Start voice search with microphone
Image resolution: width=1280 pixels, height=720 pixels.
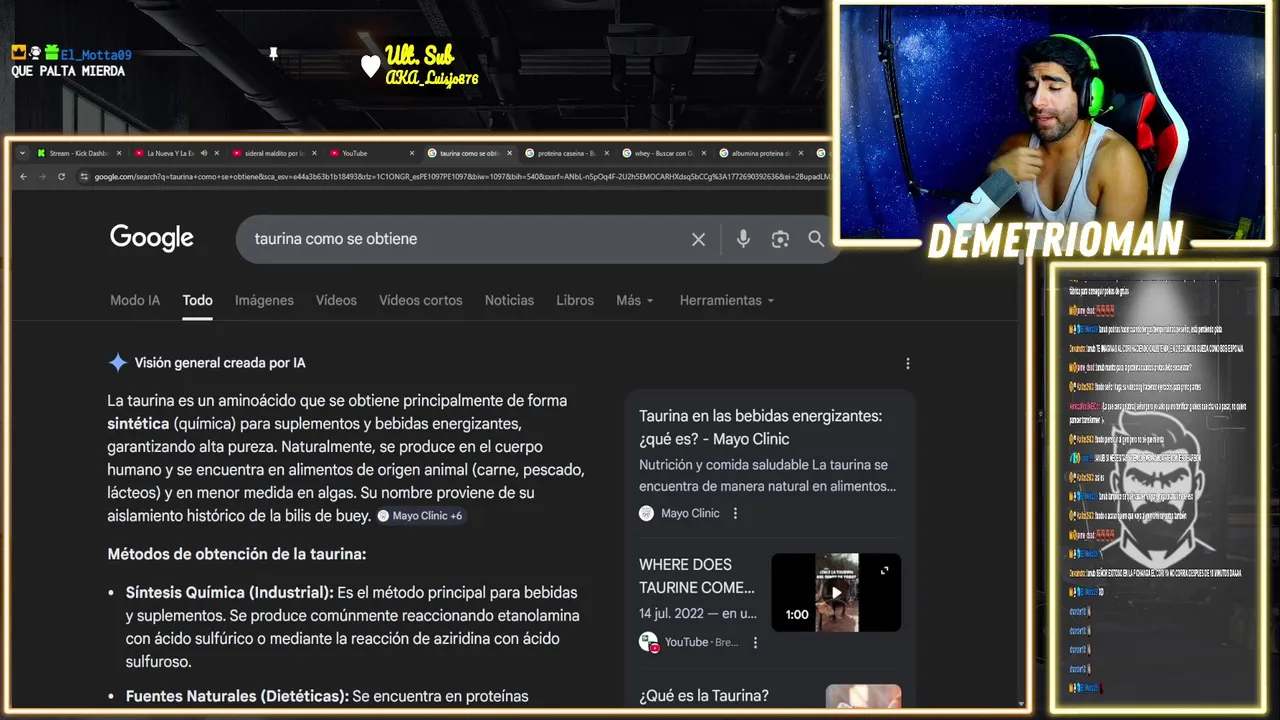[x=743, y=239]
